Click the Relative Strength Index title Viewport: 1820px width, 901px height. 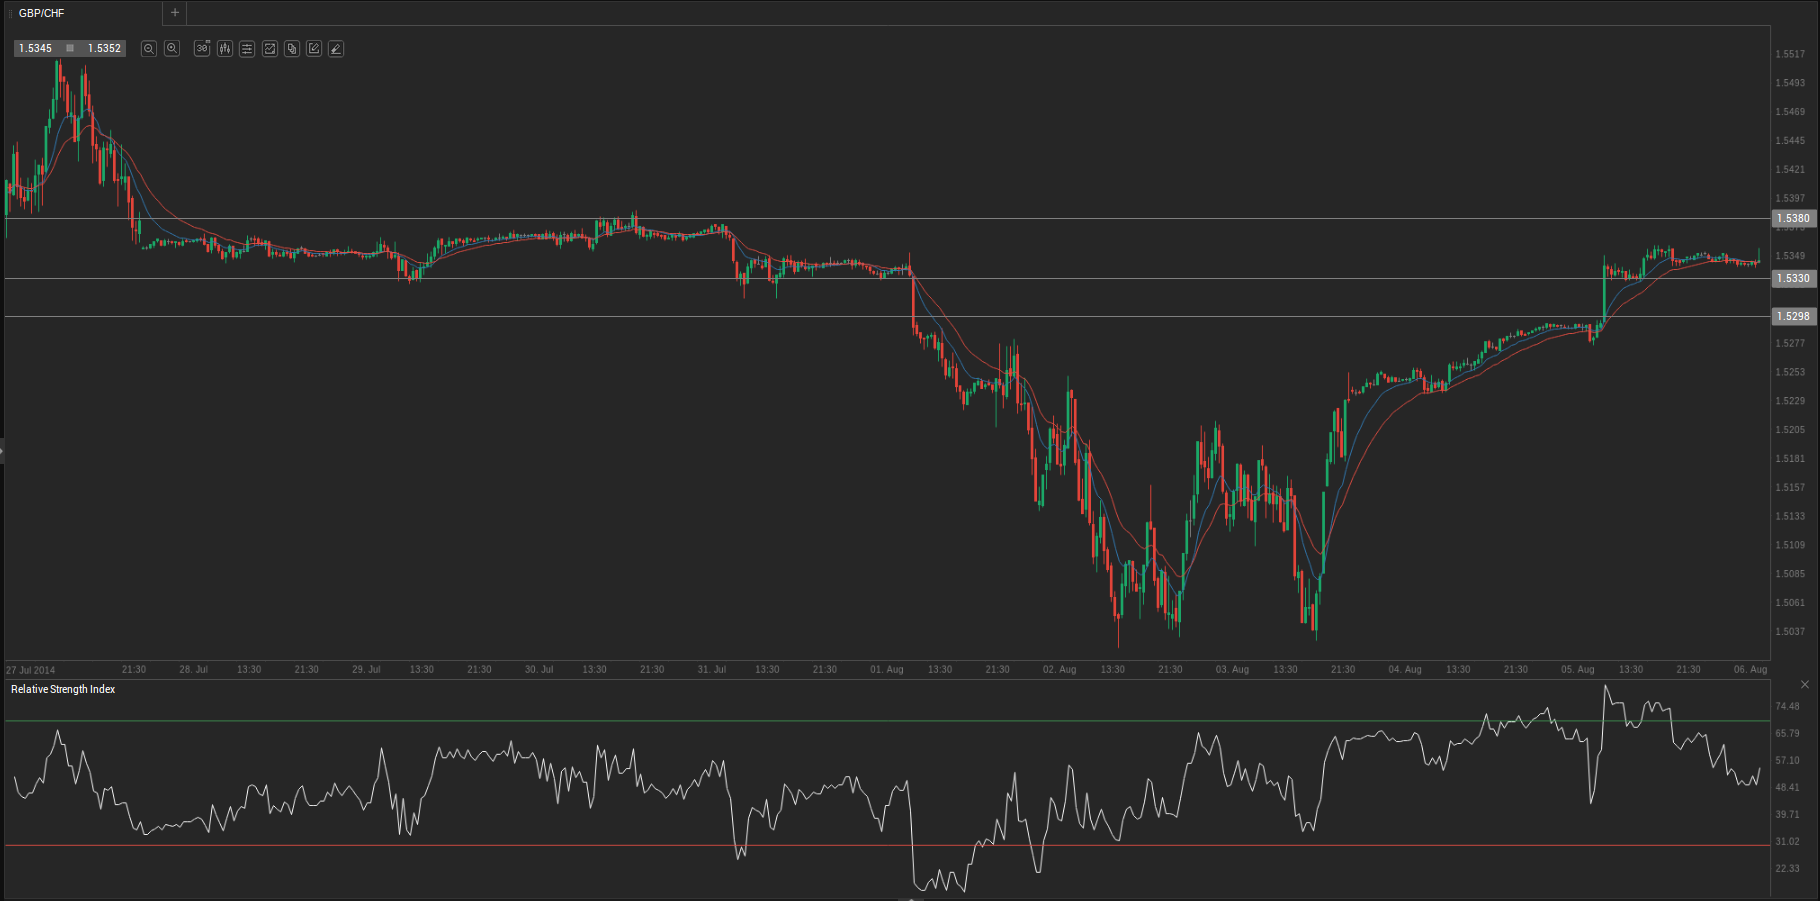63,689
